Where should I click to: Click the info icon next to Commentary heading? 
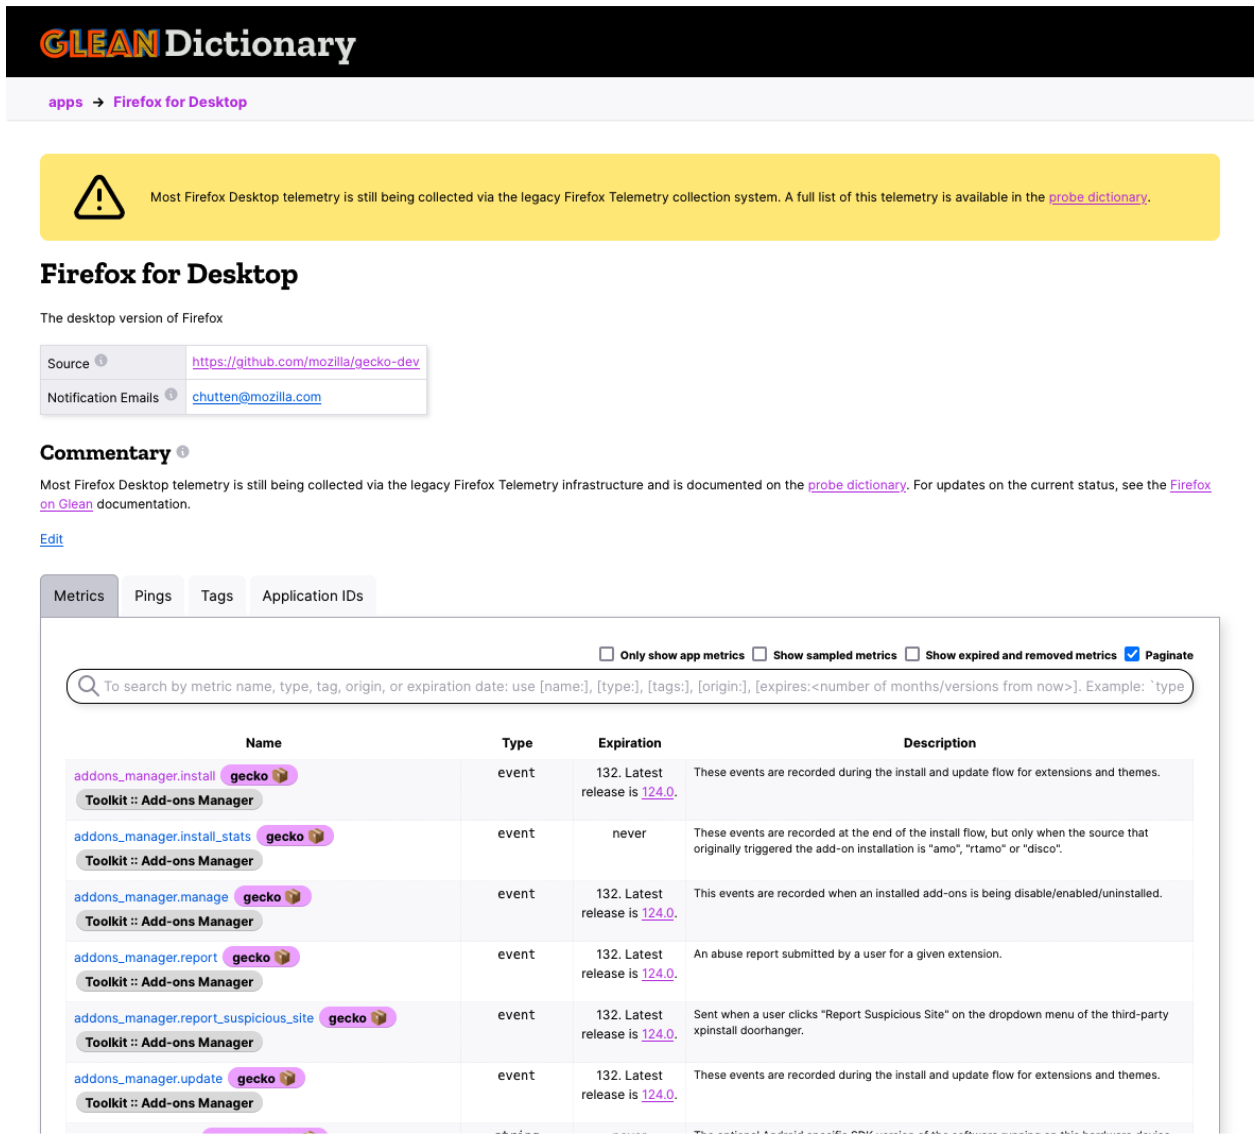pyautogui.click(x=183, y=452)
